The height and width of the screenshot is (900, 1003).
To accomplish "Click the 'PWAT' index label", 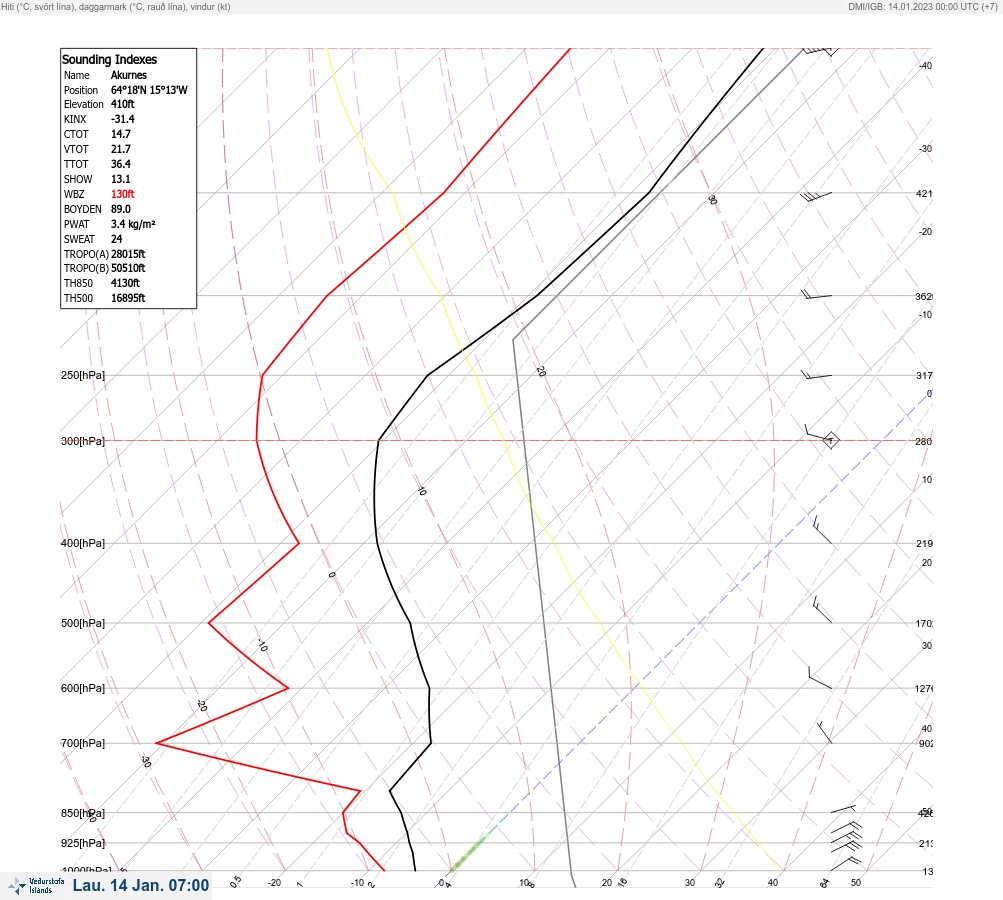I will [x=76, y=224].
